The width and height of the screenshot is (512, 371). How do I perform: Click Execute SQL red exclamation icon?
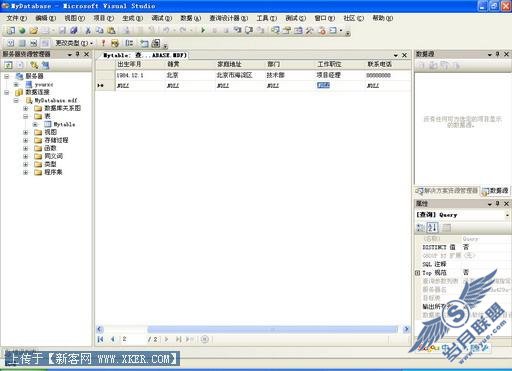click(x=103, y=43)
